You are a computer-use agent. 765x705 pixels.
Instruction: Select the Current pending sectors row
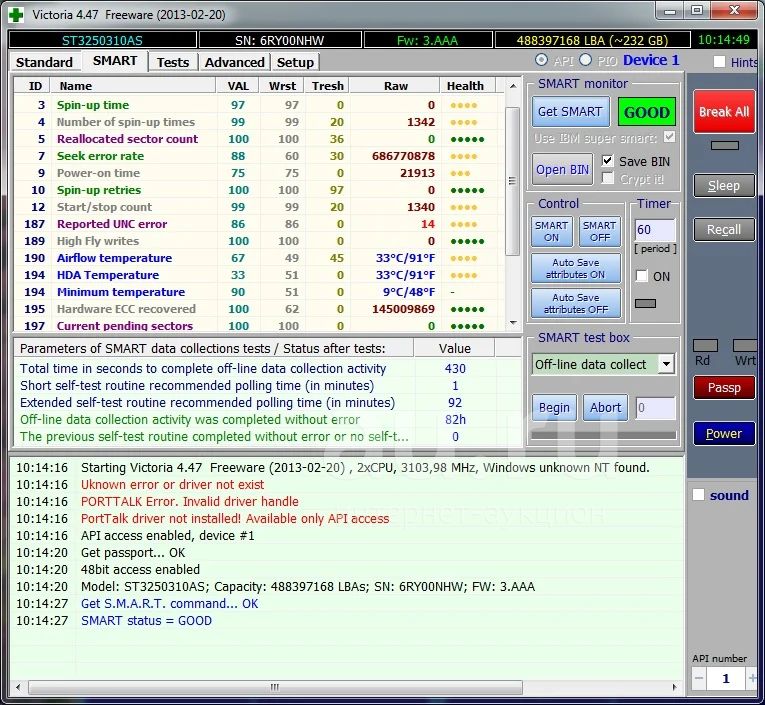259,326
